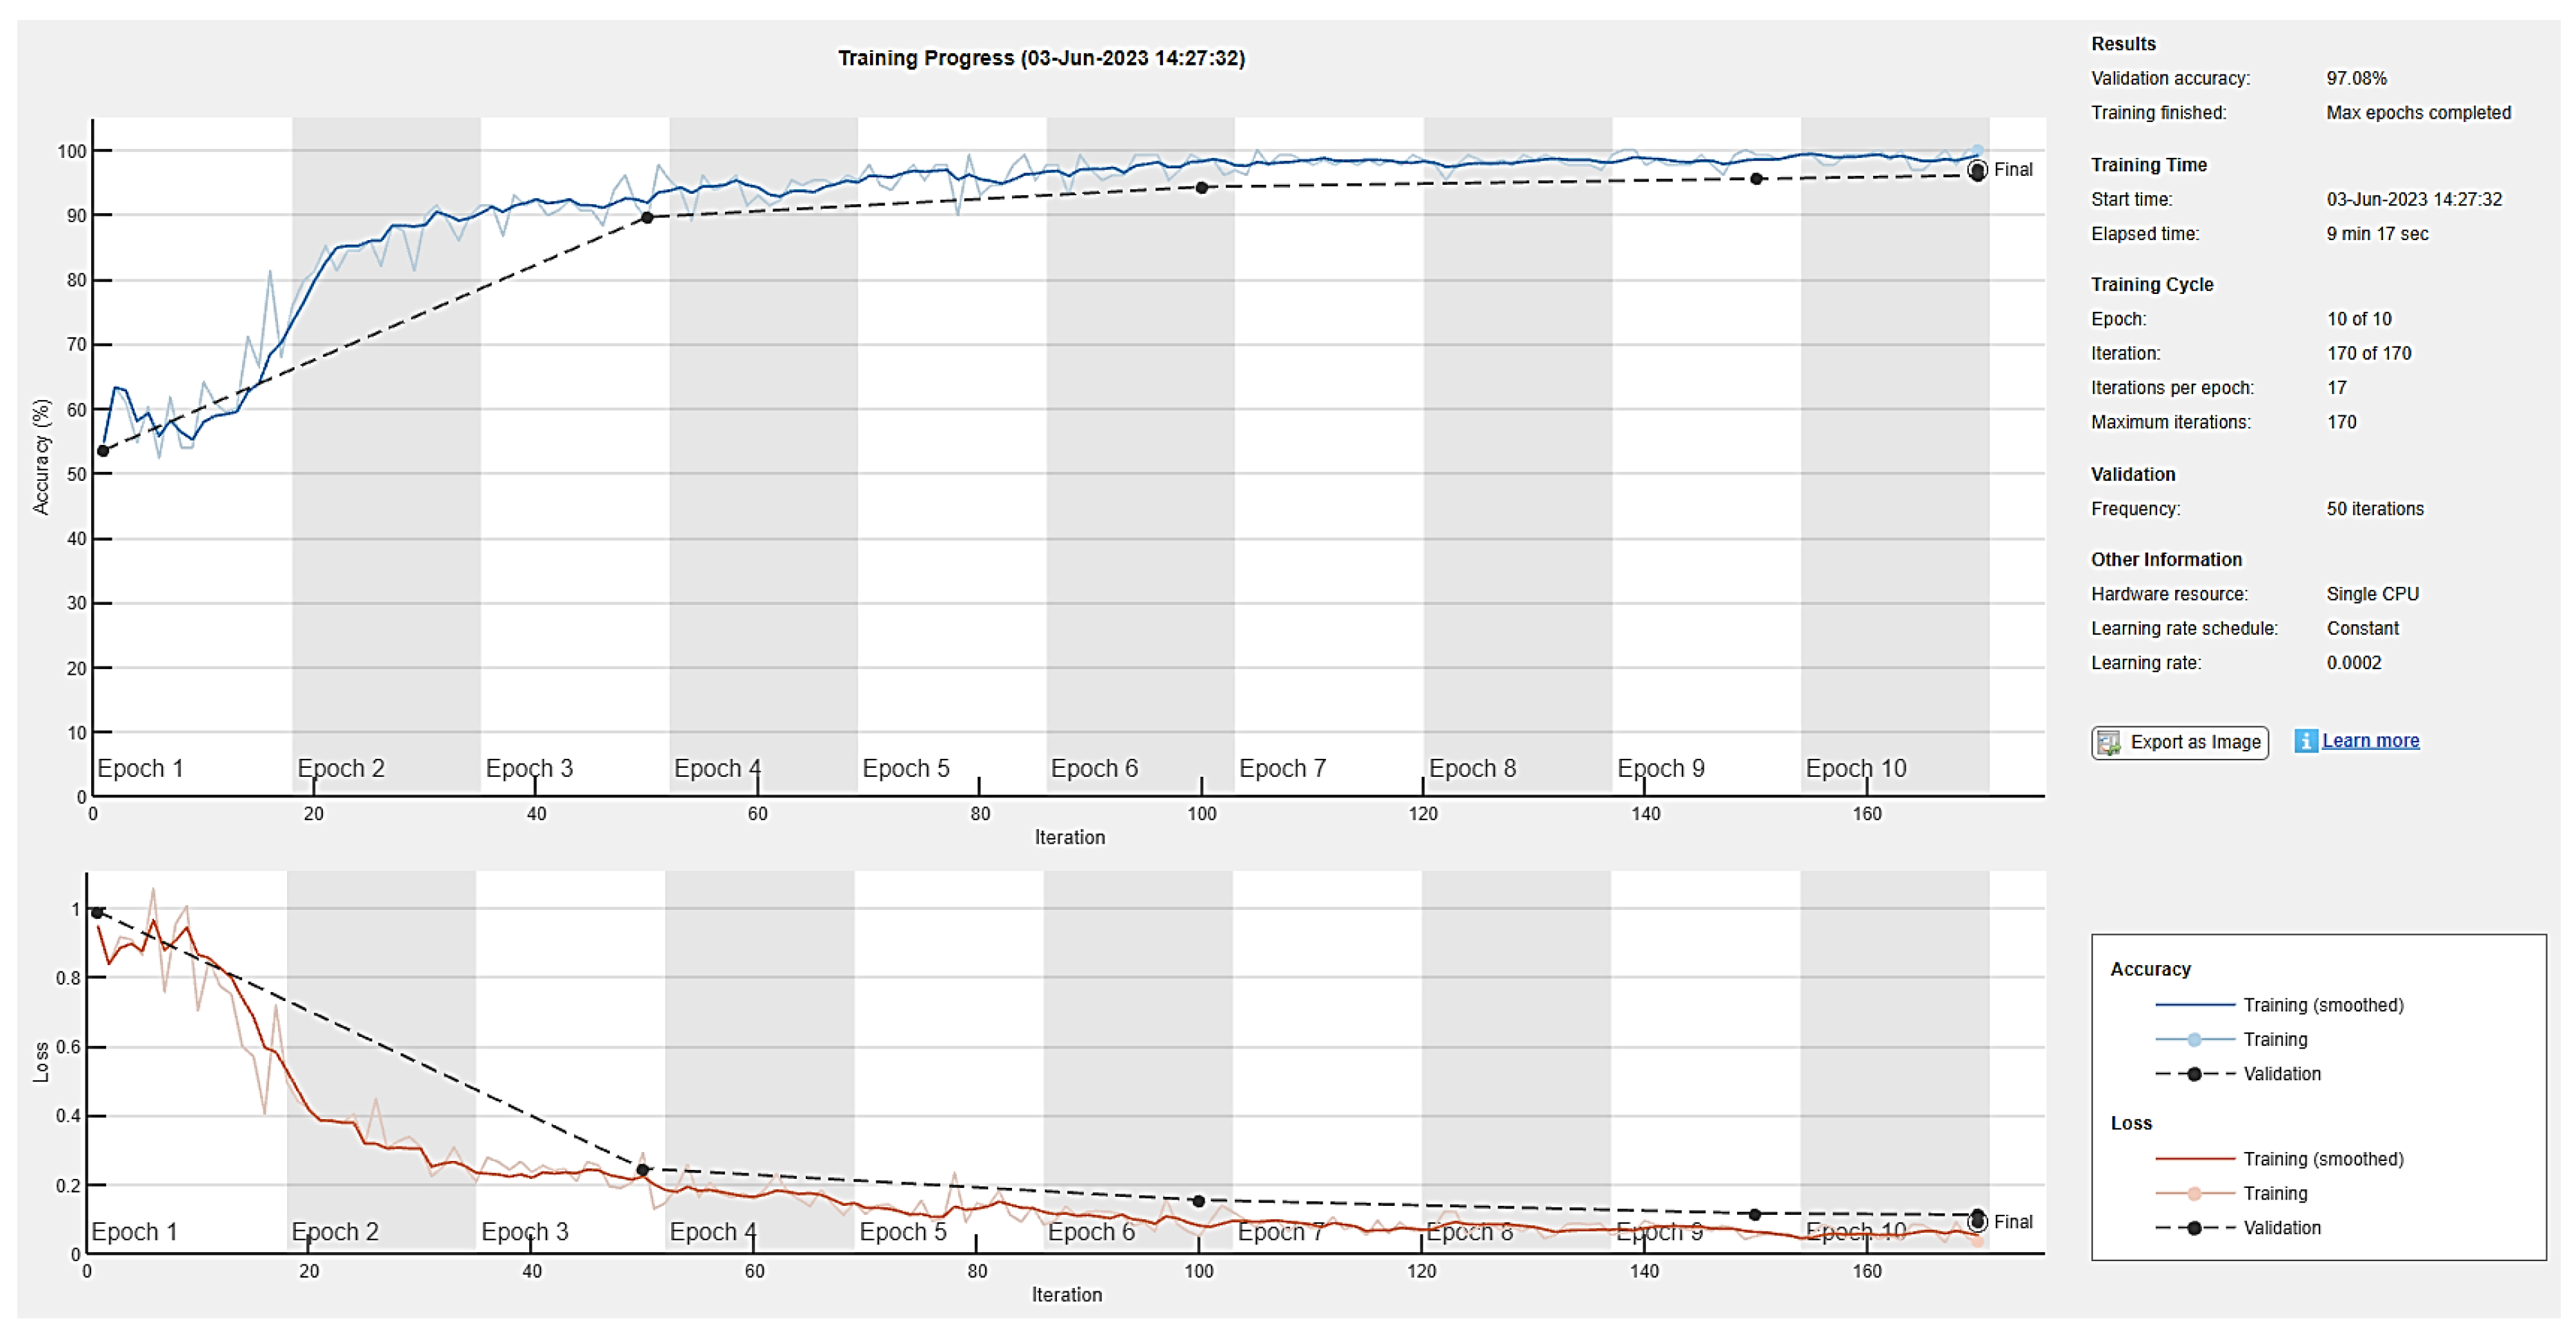Click the Export as Image icon
This screenshot has height=1339, width=2576.
2108,742
